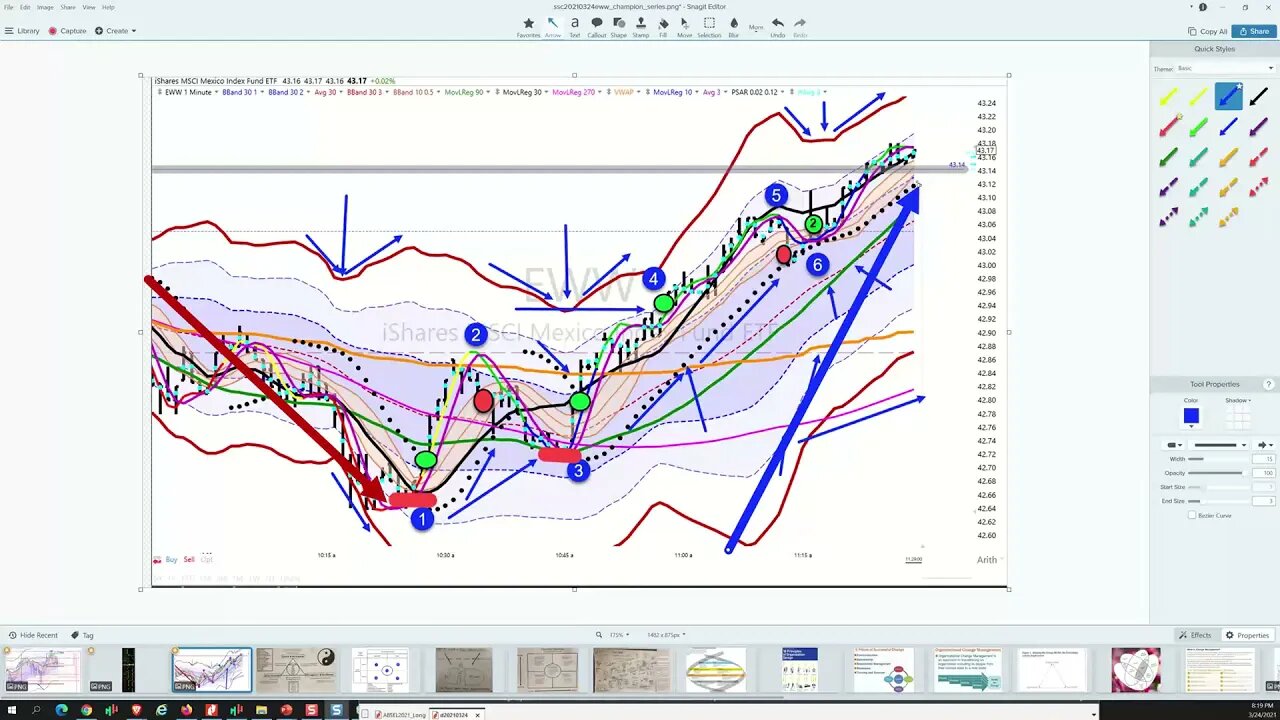Click the Undo arrow

tap(777, 27)
